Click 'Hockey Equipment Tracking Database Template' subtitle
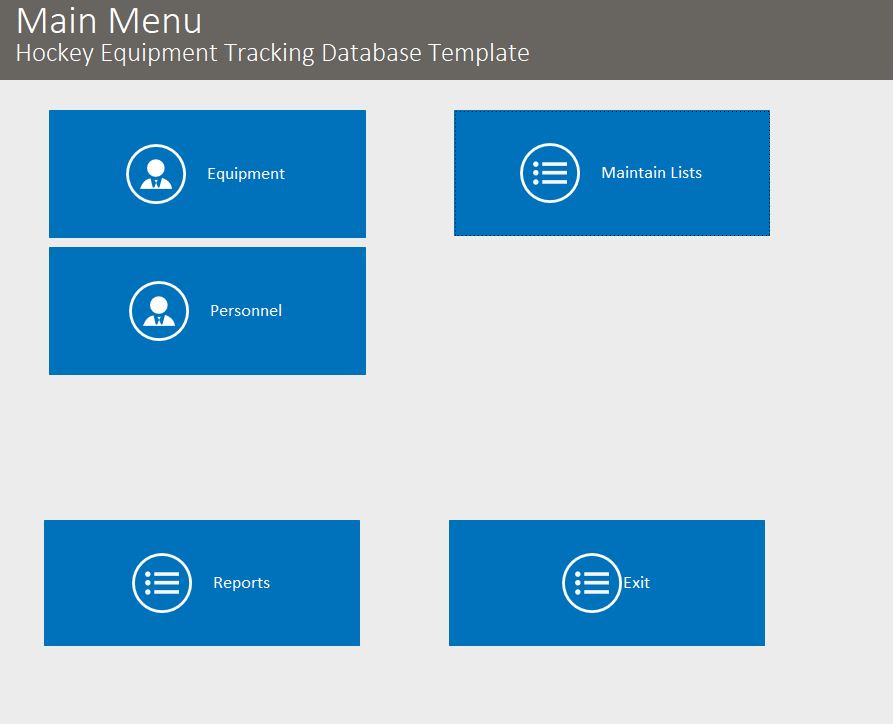 coord(273,53)
